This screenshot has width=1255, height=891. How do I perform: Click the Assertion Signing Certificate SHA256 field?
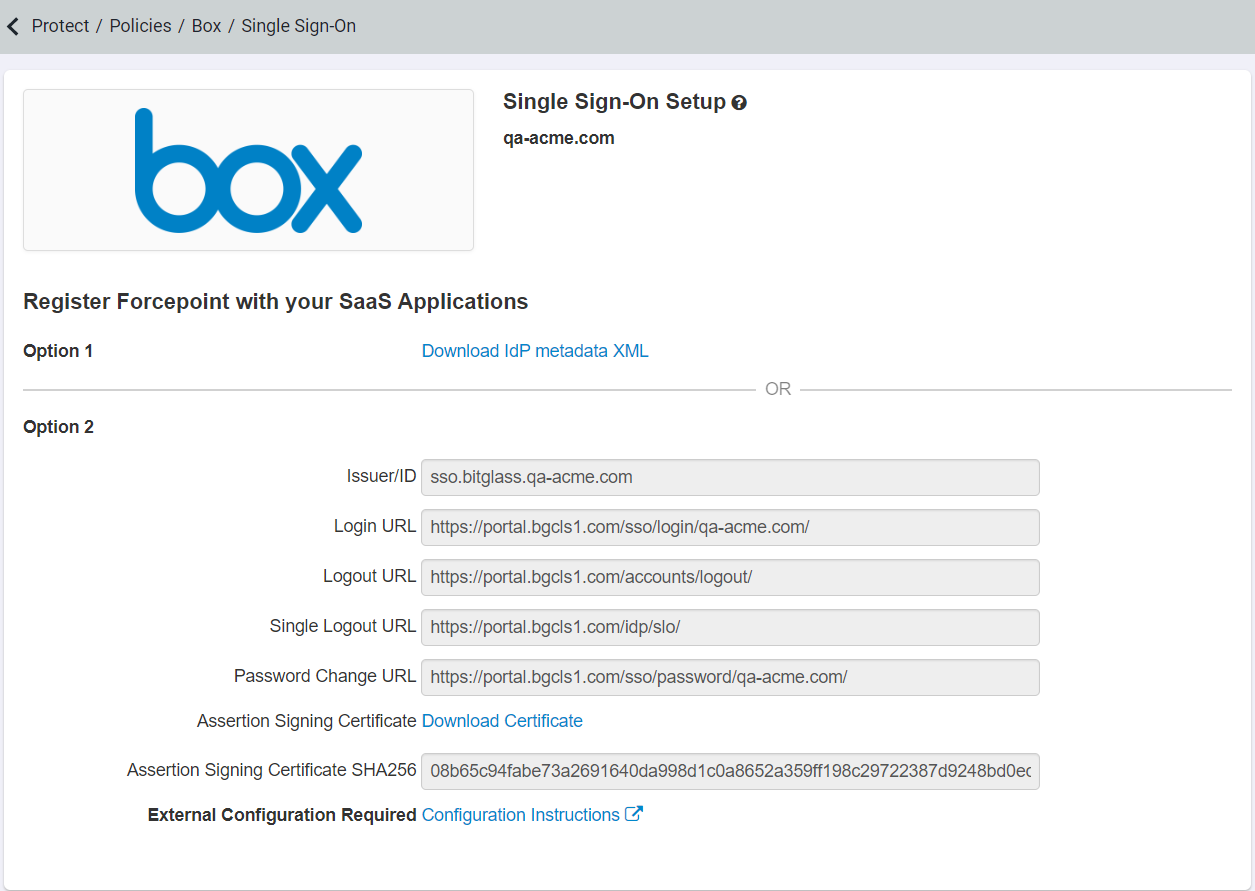731,771
